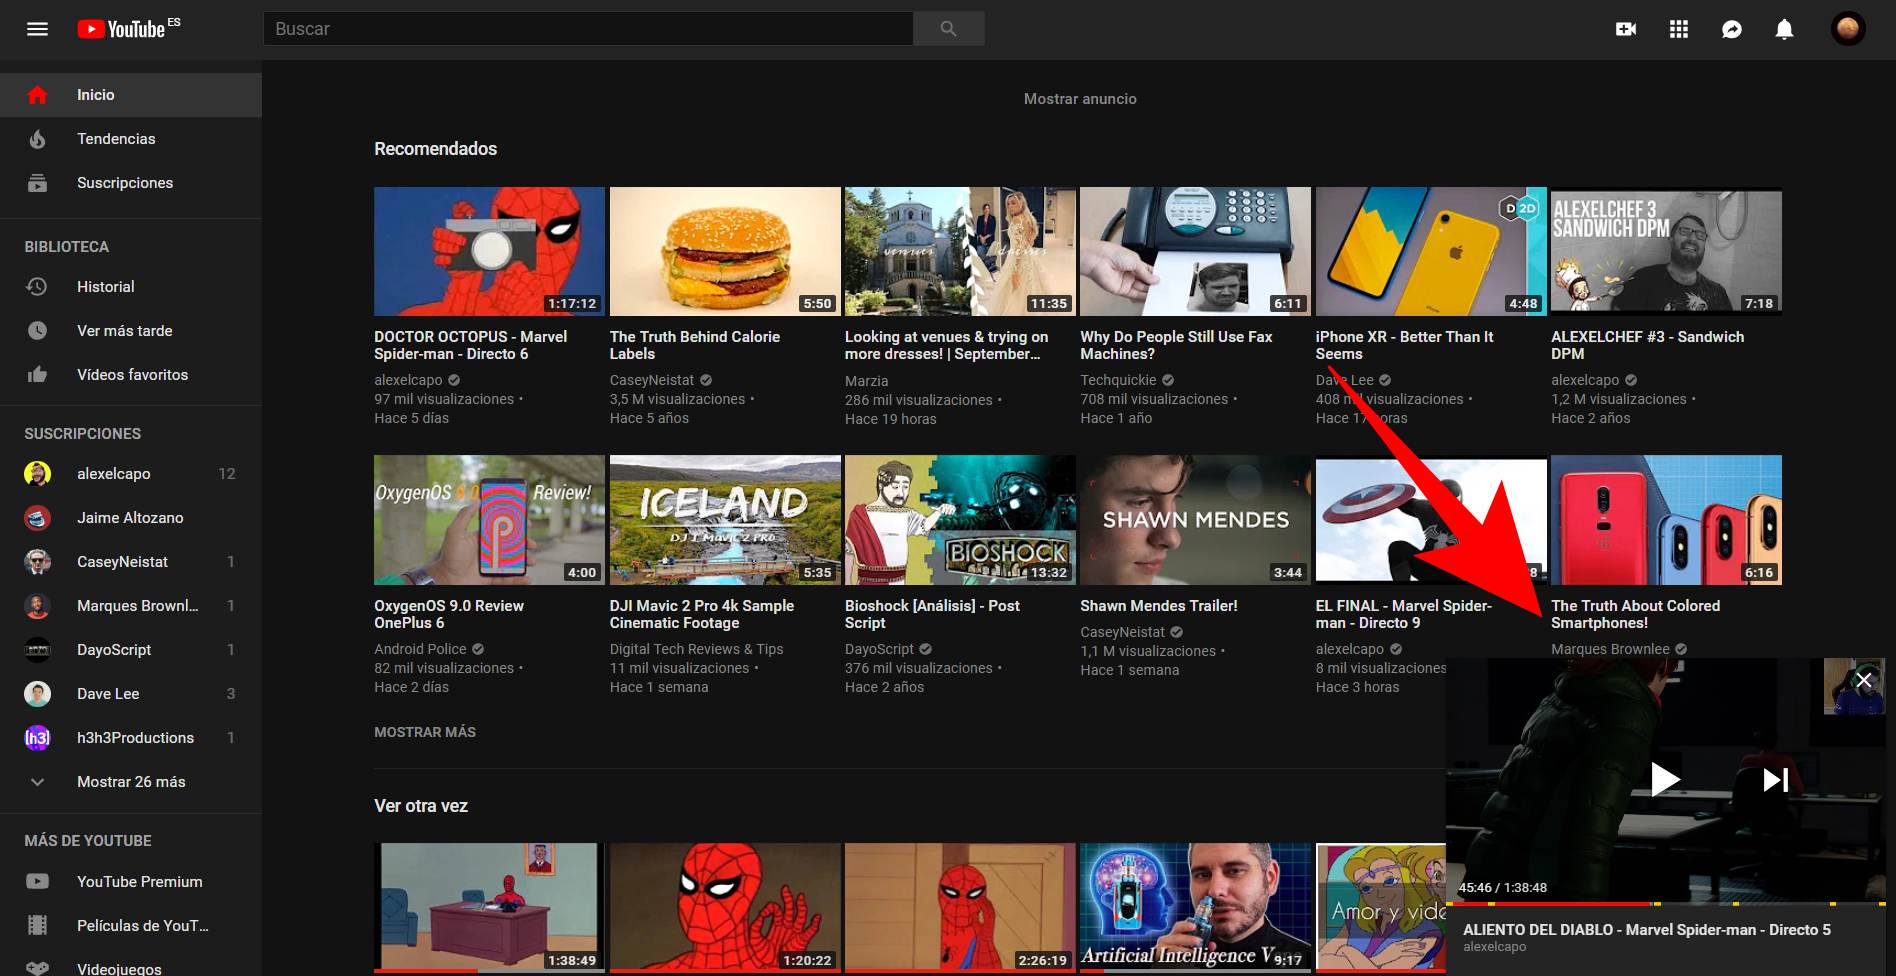This screenshot has width=1896, height=976.
Task: Click MOSTRAR MÁS under Recomendados
Action: (x=425, y=732)
